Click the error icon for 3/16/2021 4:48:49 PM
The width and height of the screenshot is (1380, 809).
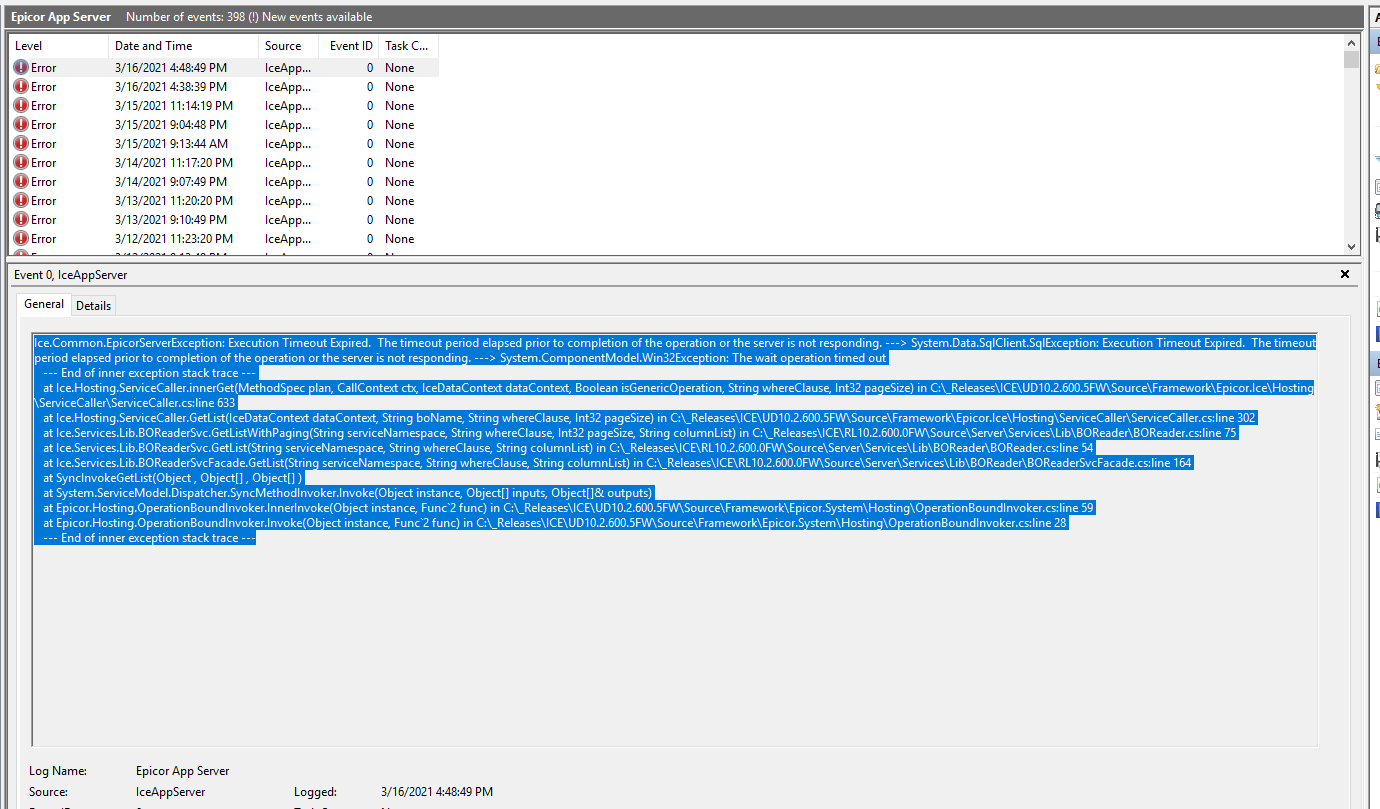(x=21, y=68)
